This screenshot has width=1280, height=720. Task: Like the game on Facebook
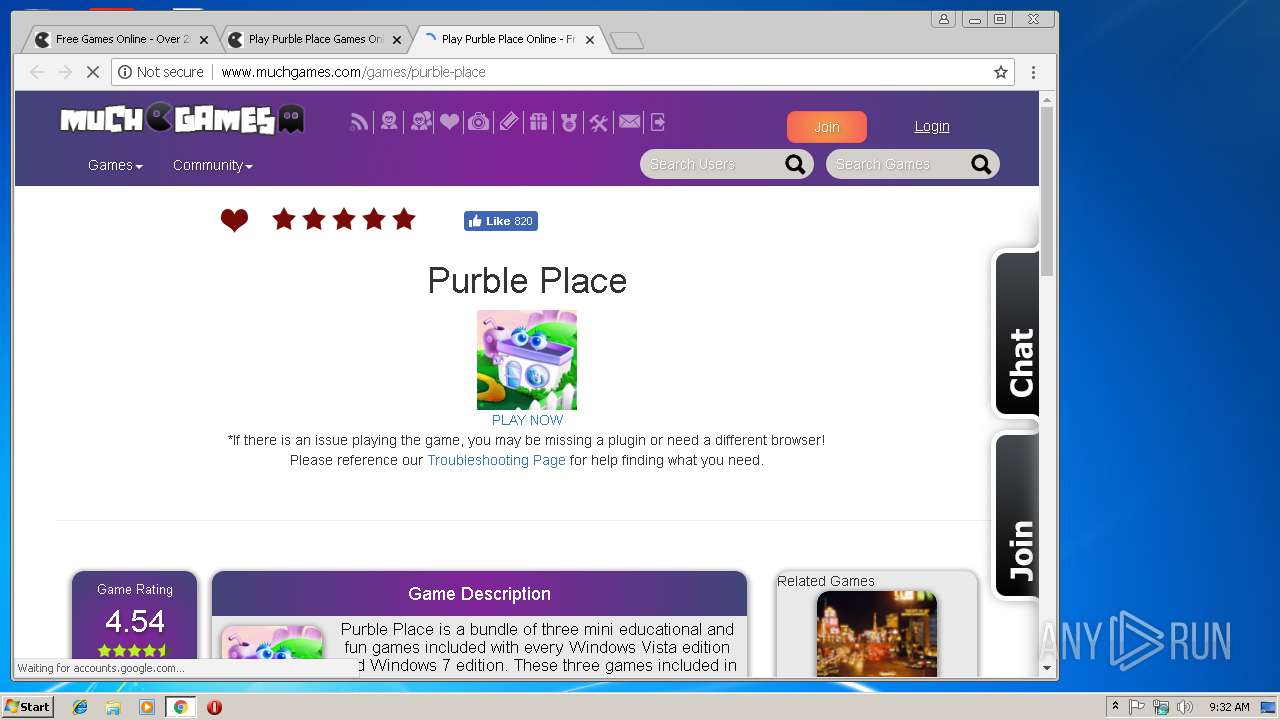click(x=500, y=221)
